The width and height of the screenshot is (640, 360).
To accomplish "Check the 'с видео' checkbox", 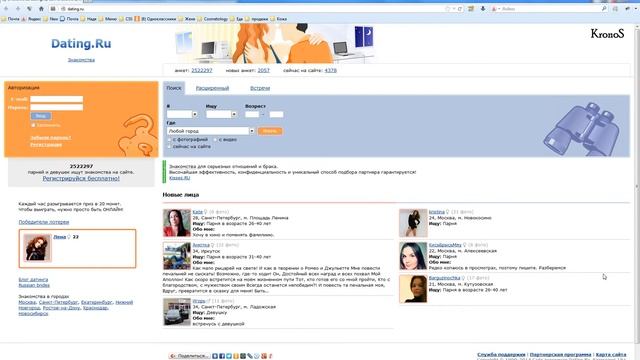I will click(216, 140).
